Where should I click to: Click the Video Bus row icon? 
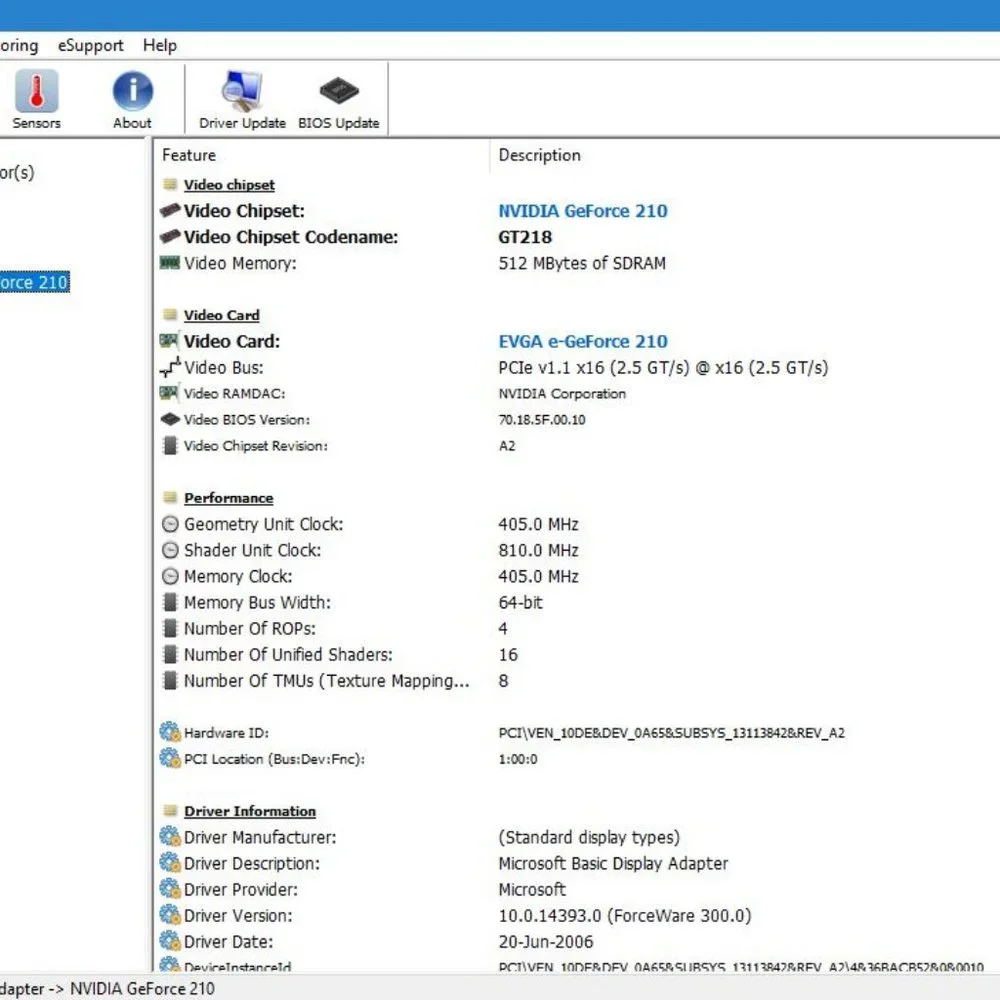pyautogui.click(x=170, y=367)
